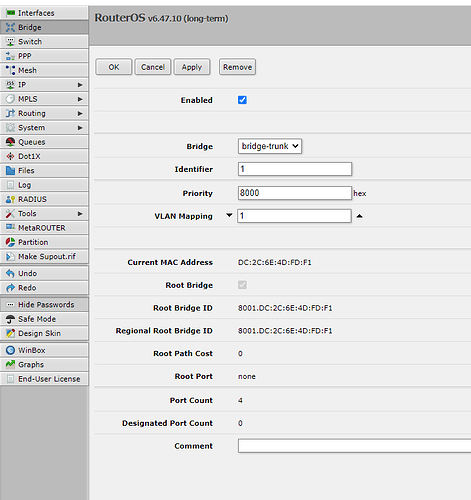The width and height of the screenshot is (471, 500).
Task: Open the Partition menu item
Action: point(44,242)
